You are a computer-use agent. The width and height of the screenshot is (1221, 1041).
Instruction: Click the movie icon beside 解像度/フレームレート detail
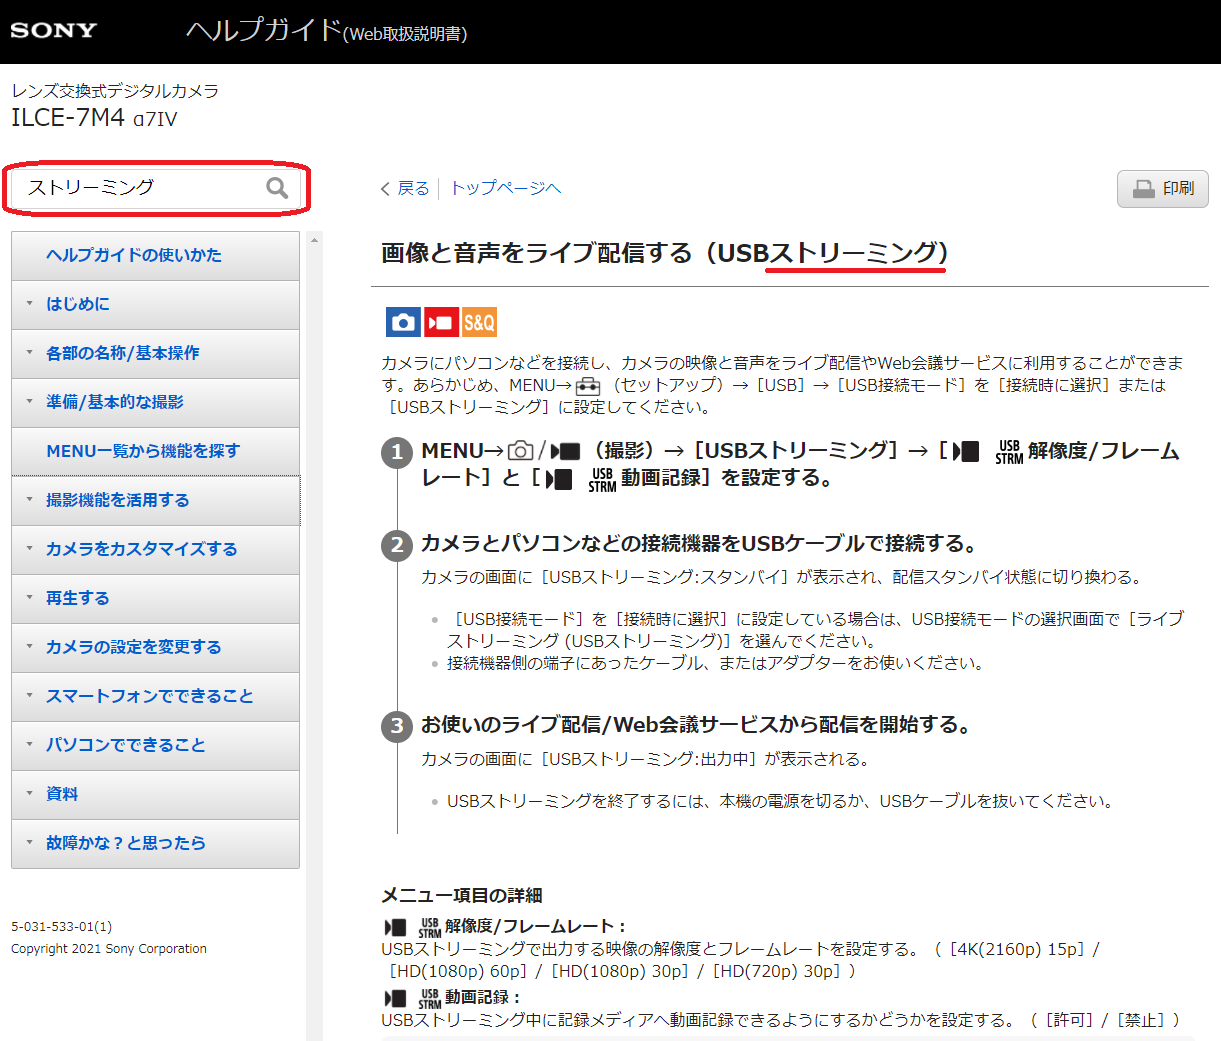pos(396,928)
